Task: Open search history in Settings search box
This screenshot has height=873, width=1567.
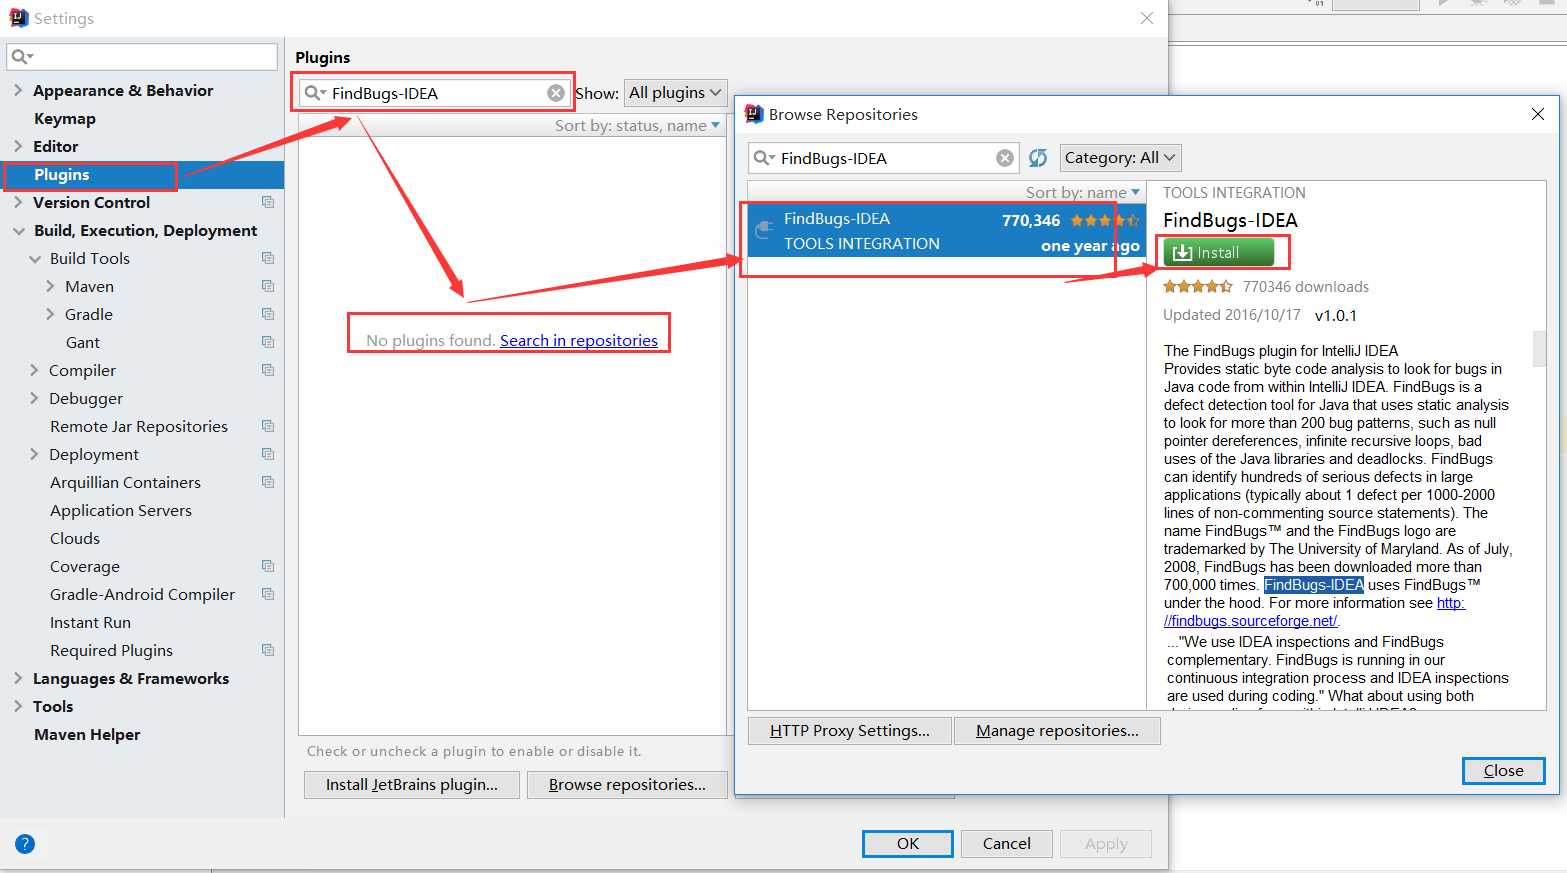Action: pos(22,57)
